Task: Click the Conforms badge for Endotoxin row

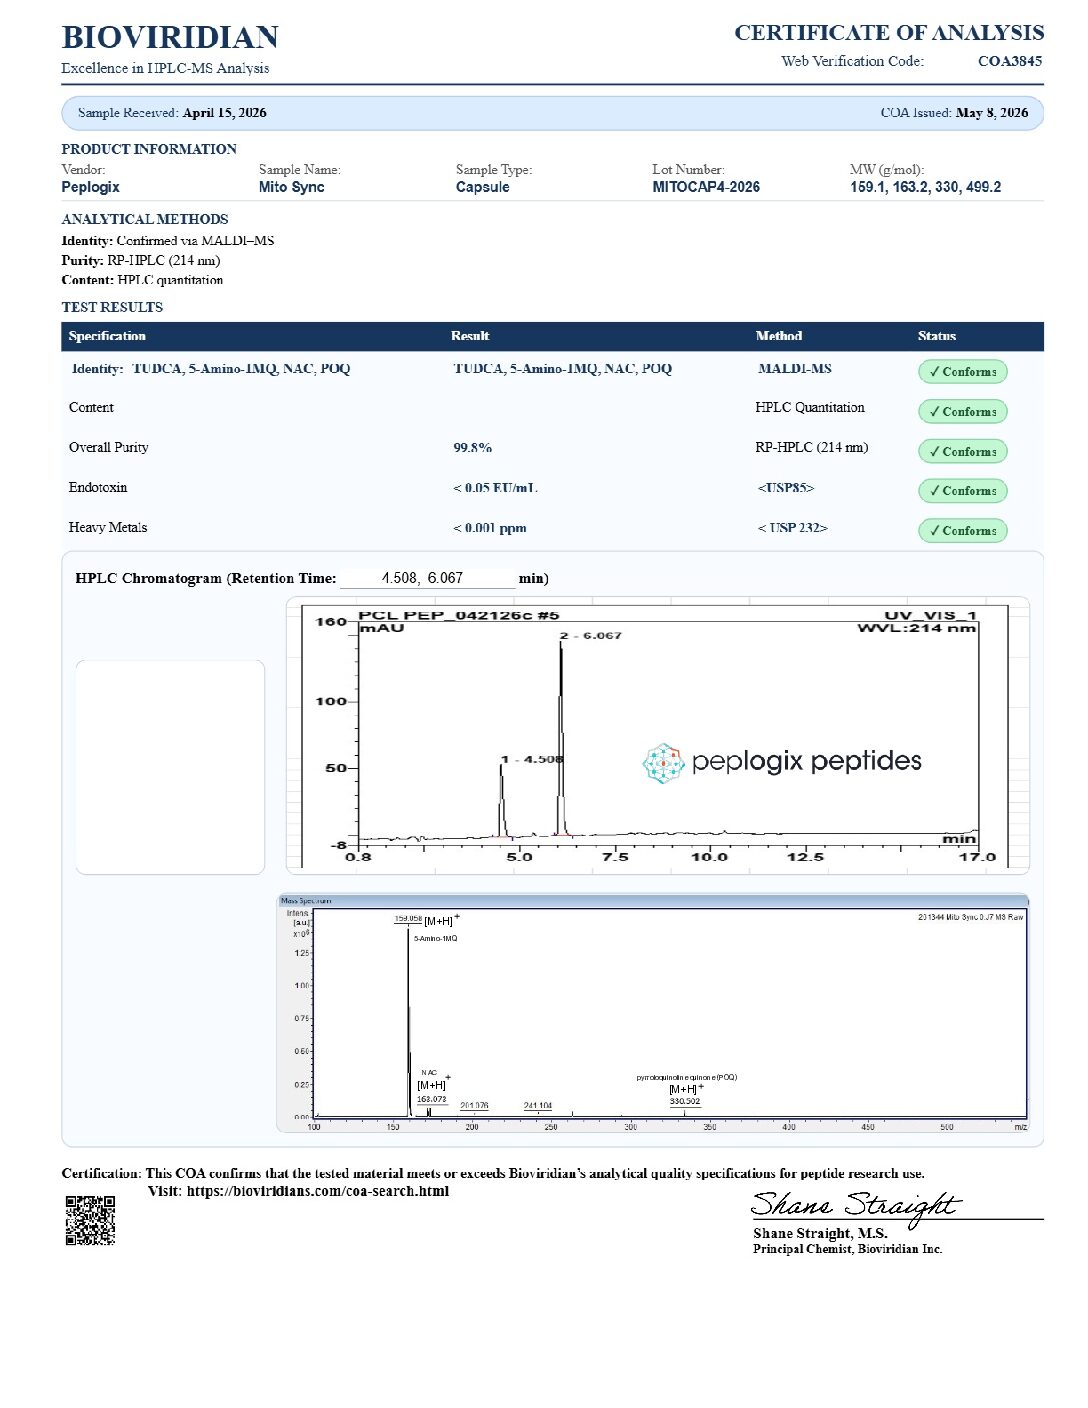Action: click(962, 491)
